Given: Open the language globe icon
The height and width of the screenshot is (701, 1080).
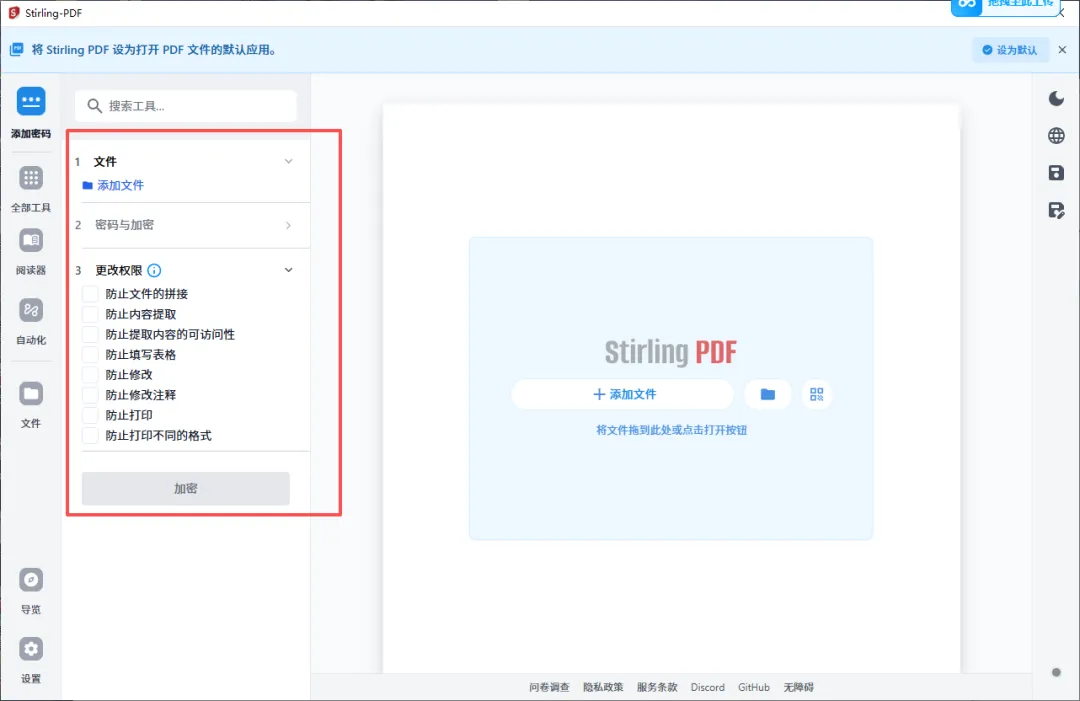Looking at the screenshot, I should click(x=1056, y=136).
